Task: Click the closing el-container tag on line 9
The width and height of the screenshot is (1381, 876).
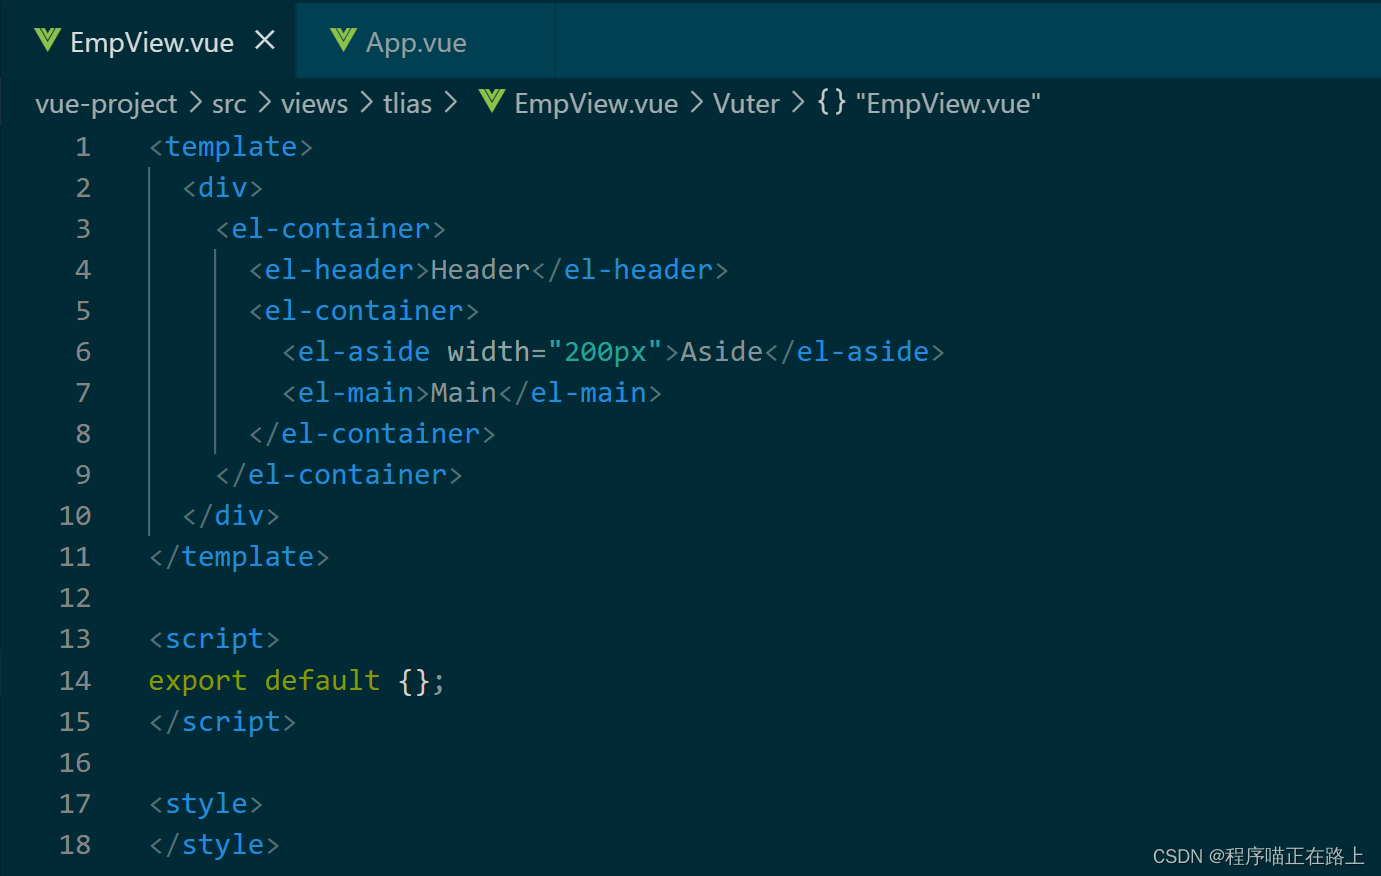Action: [339, 475]
